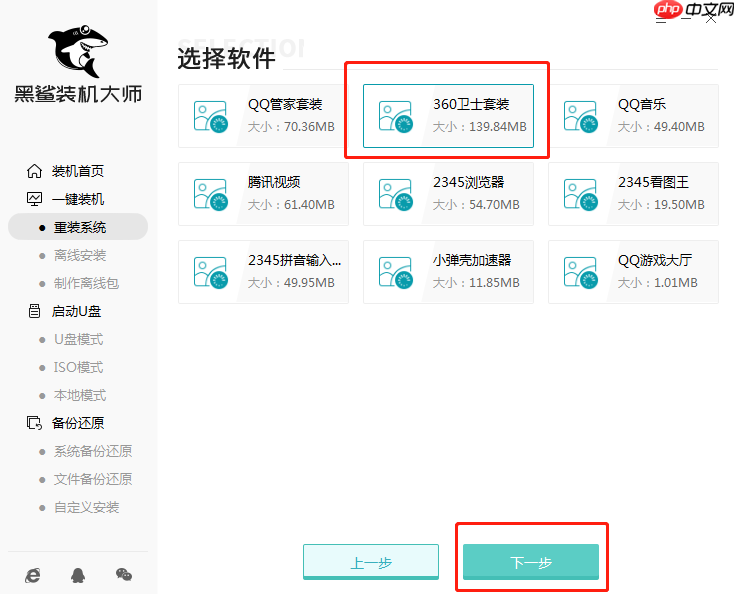
Task: Click the 选择软件 page heading
Action: (x=226, y=59)
